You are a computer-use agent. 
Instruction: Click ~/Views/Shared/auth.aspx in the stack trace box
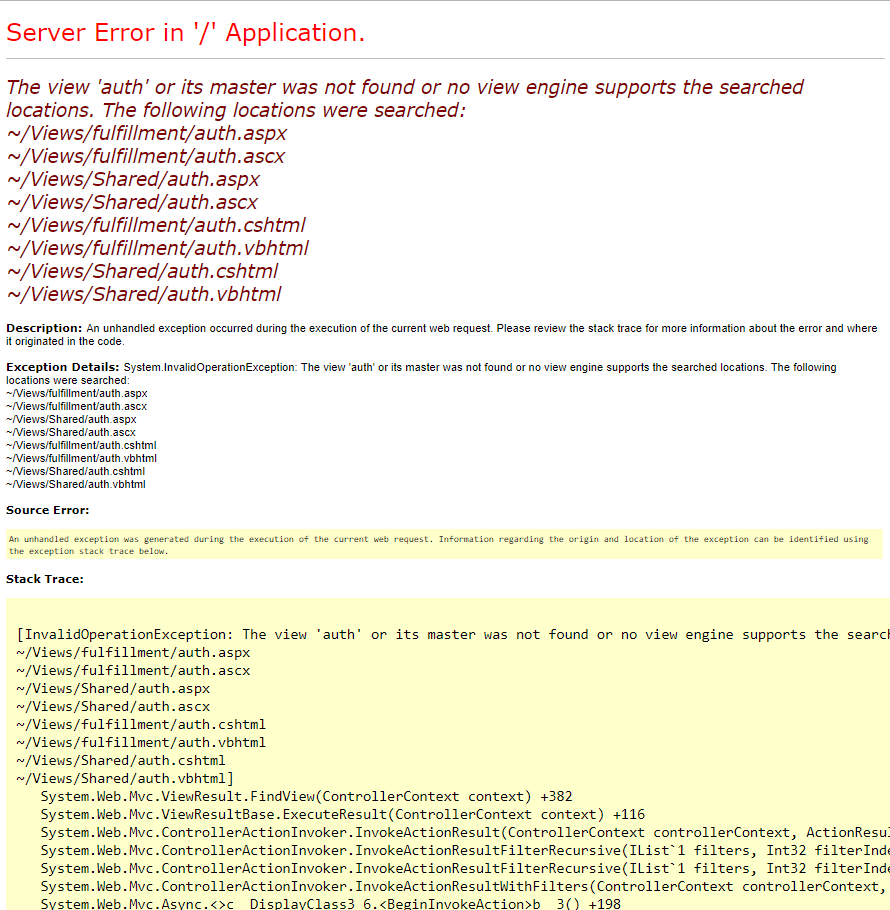click(113, 688)
